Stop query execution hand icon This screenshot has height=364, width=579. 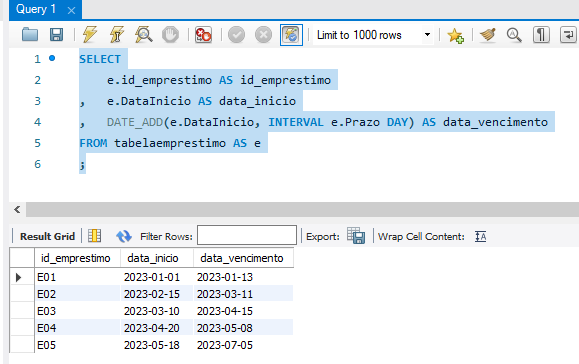170,35
